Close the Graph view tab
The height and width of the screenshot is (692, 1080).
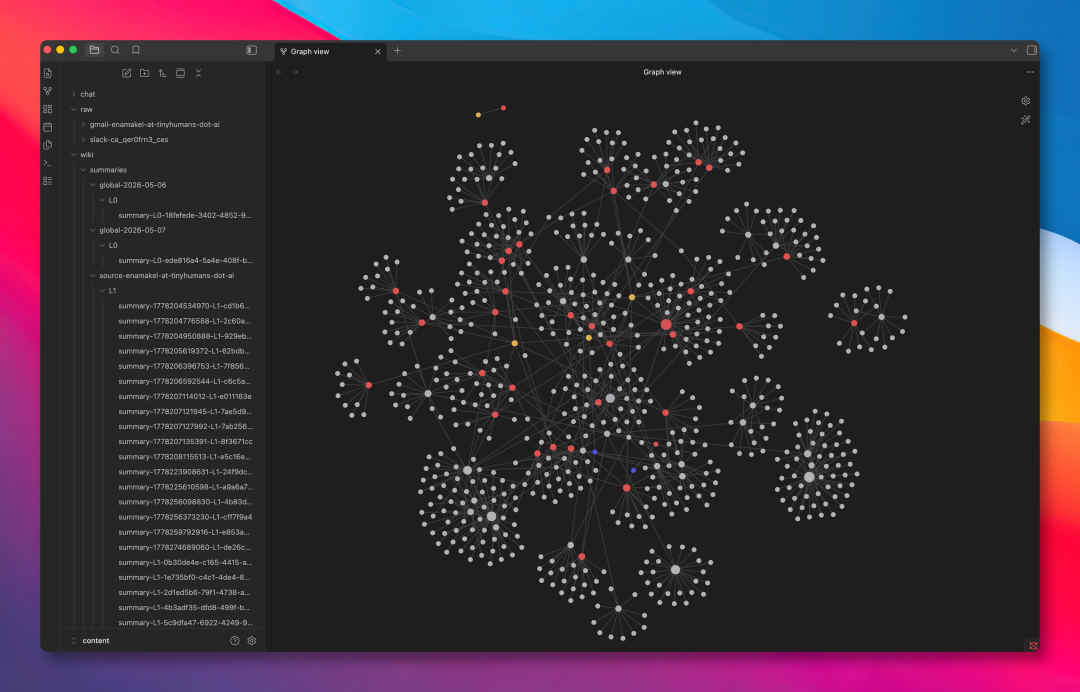(x=377, y=52)
